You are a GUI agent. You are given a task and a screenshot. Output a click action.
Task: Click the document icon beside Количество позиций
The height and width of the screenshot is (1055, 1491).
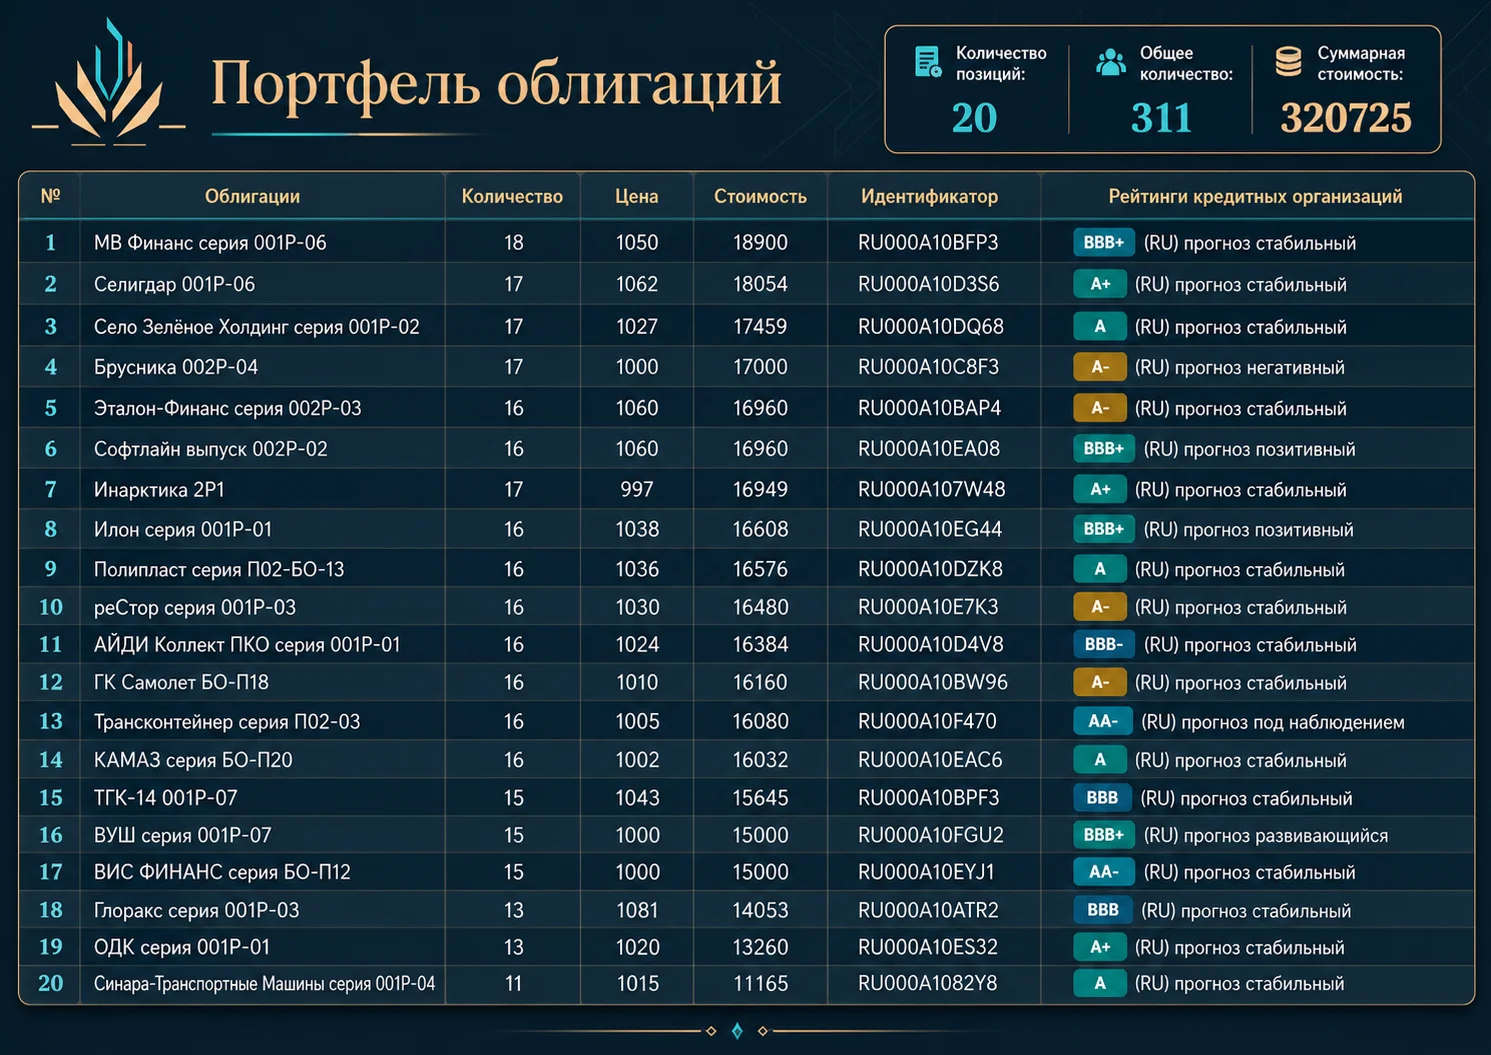pyautogui.click(x=928, y=62)
